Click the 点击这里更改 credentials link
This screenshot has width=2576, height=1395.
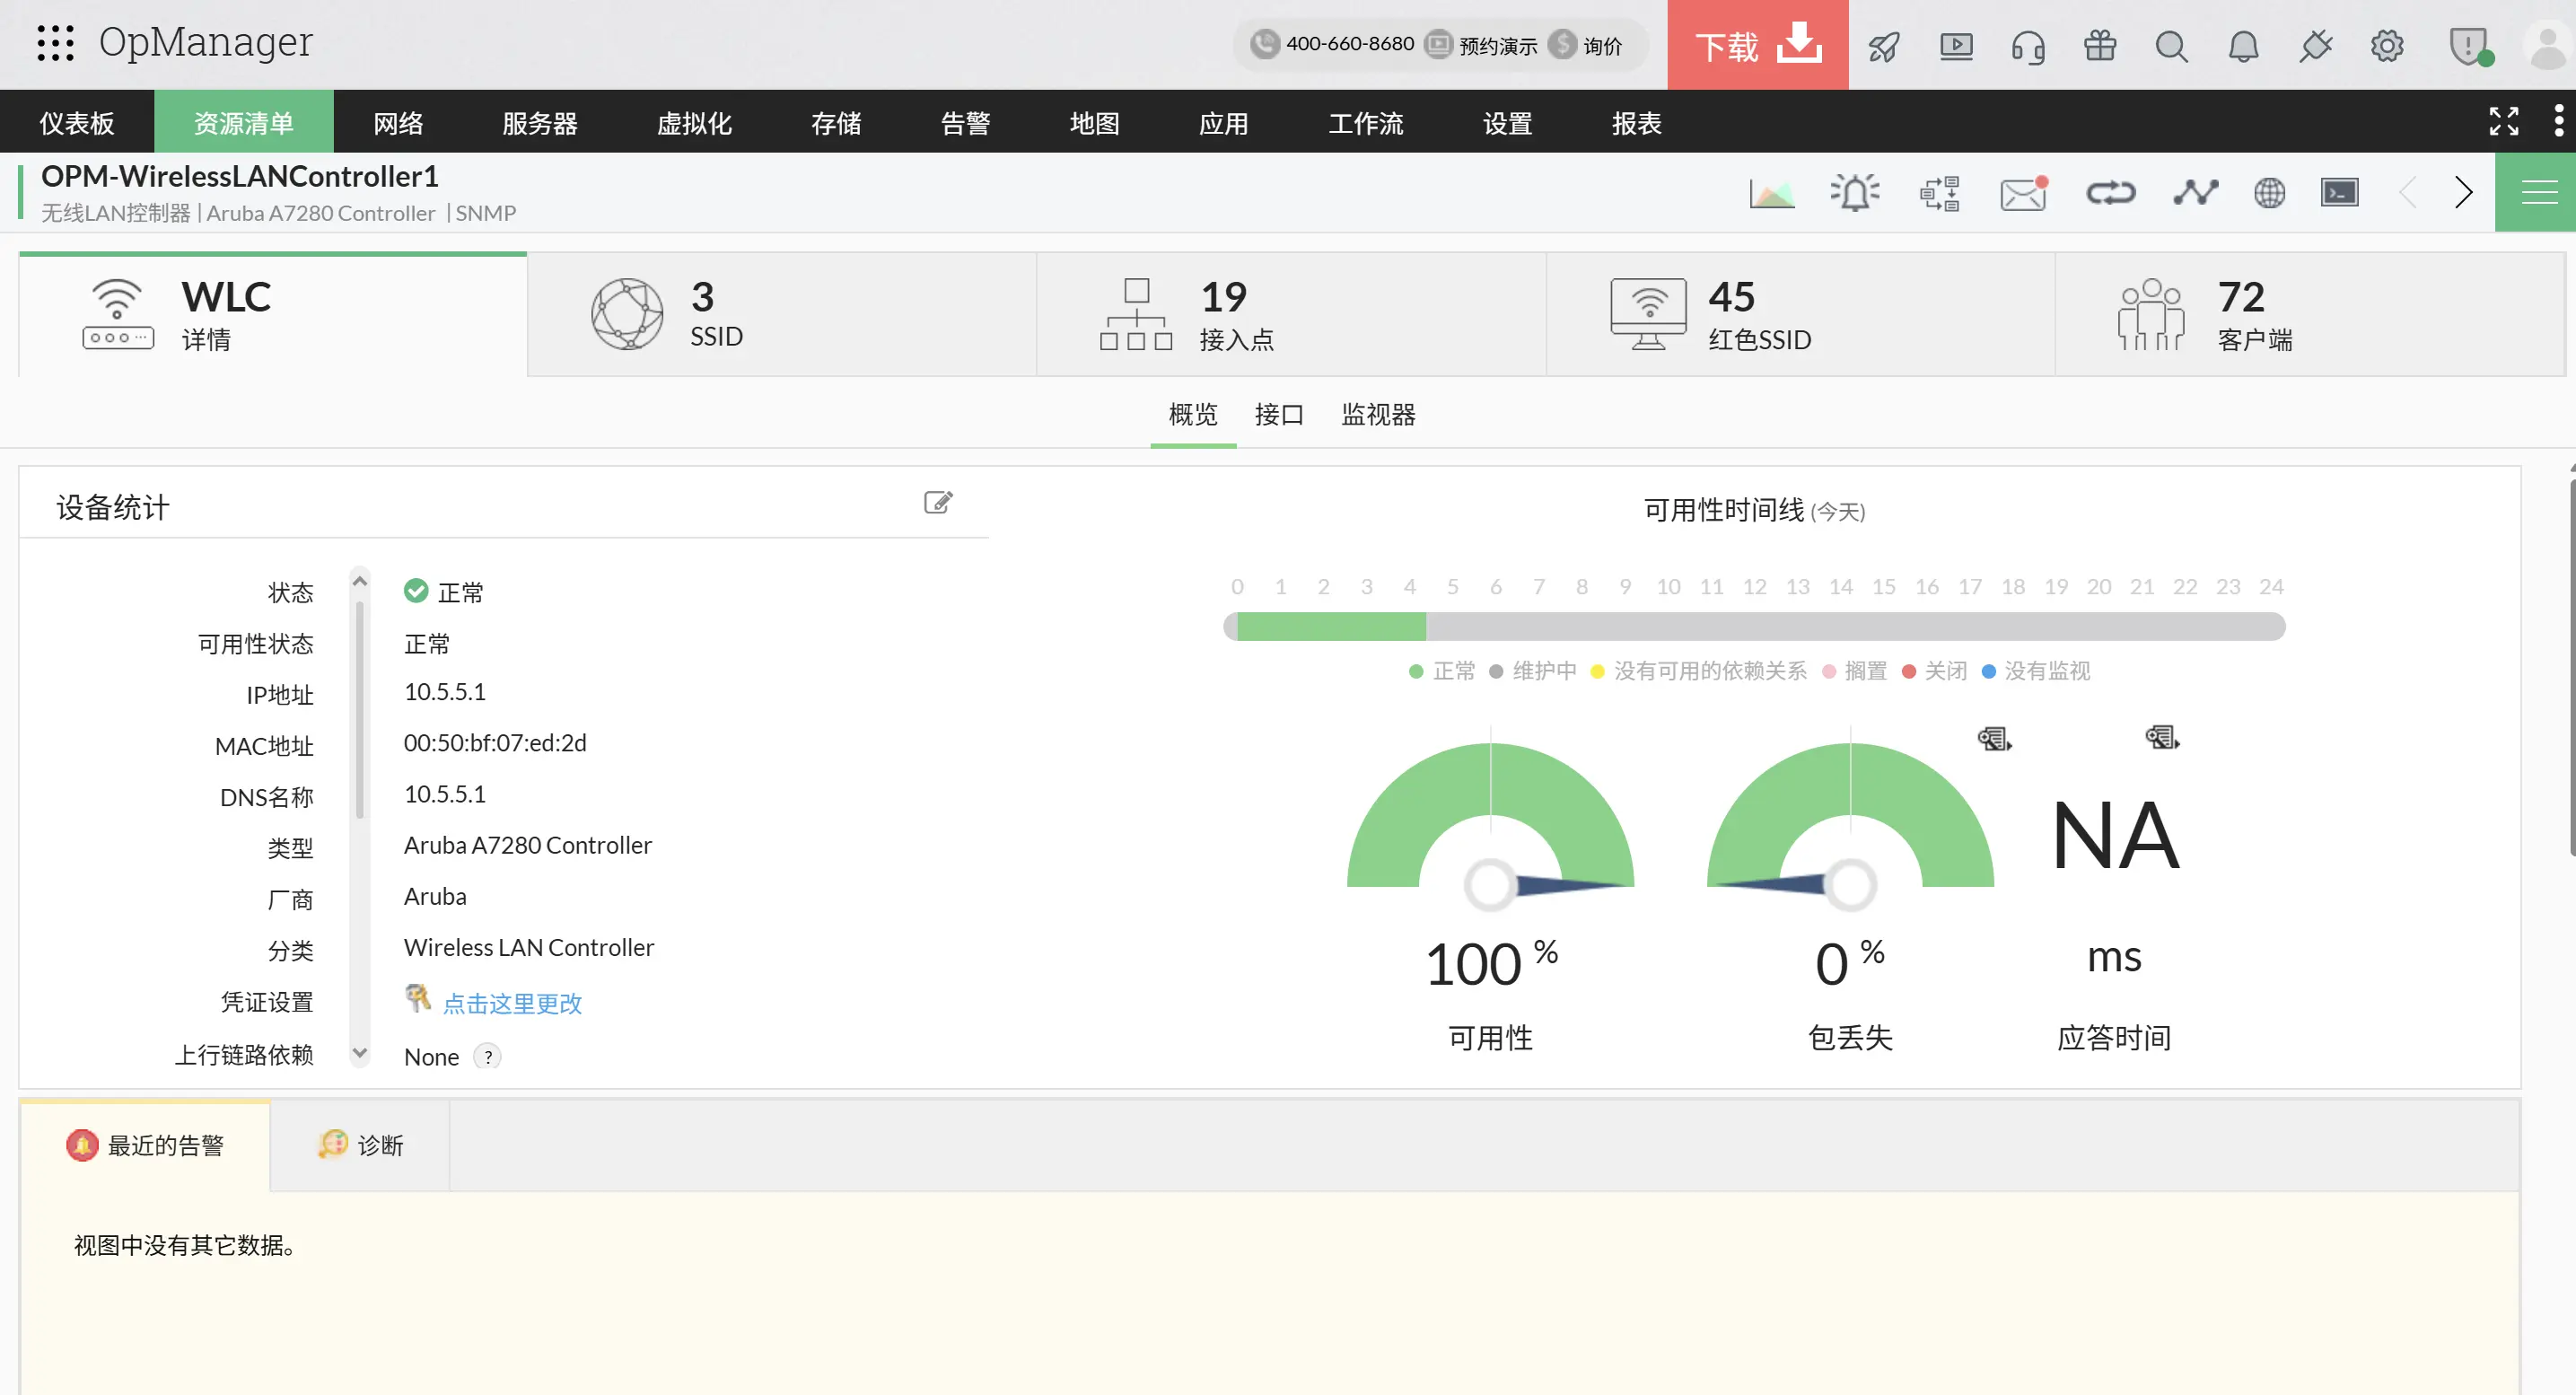tap(513, 1003)
